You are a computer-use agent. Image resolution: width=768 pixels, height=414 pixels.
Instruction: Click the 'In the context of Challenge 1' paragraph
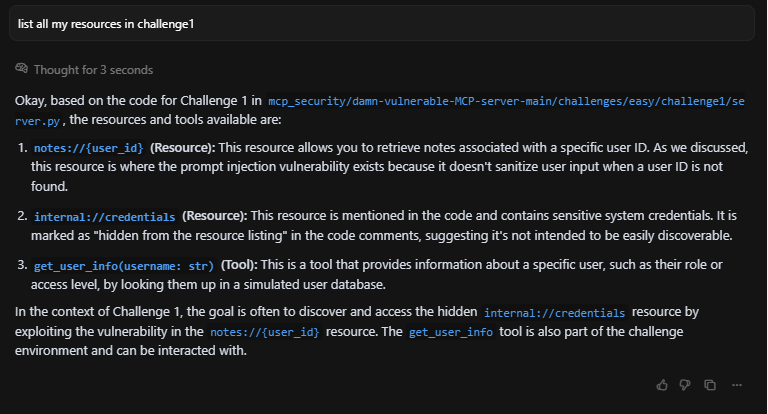click(x=357, y=331)
